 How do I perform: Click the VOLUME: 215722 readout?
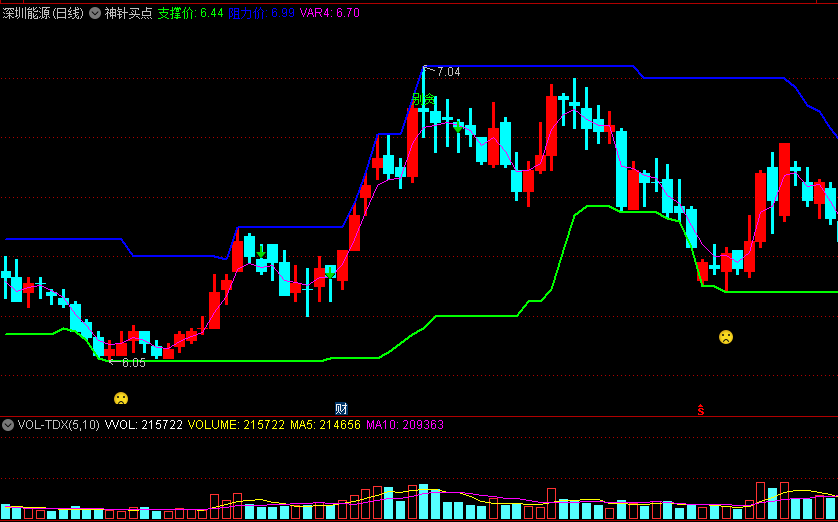[236, 425]
